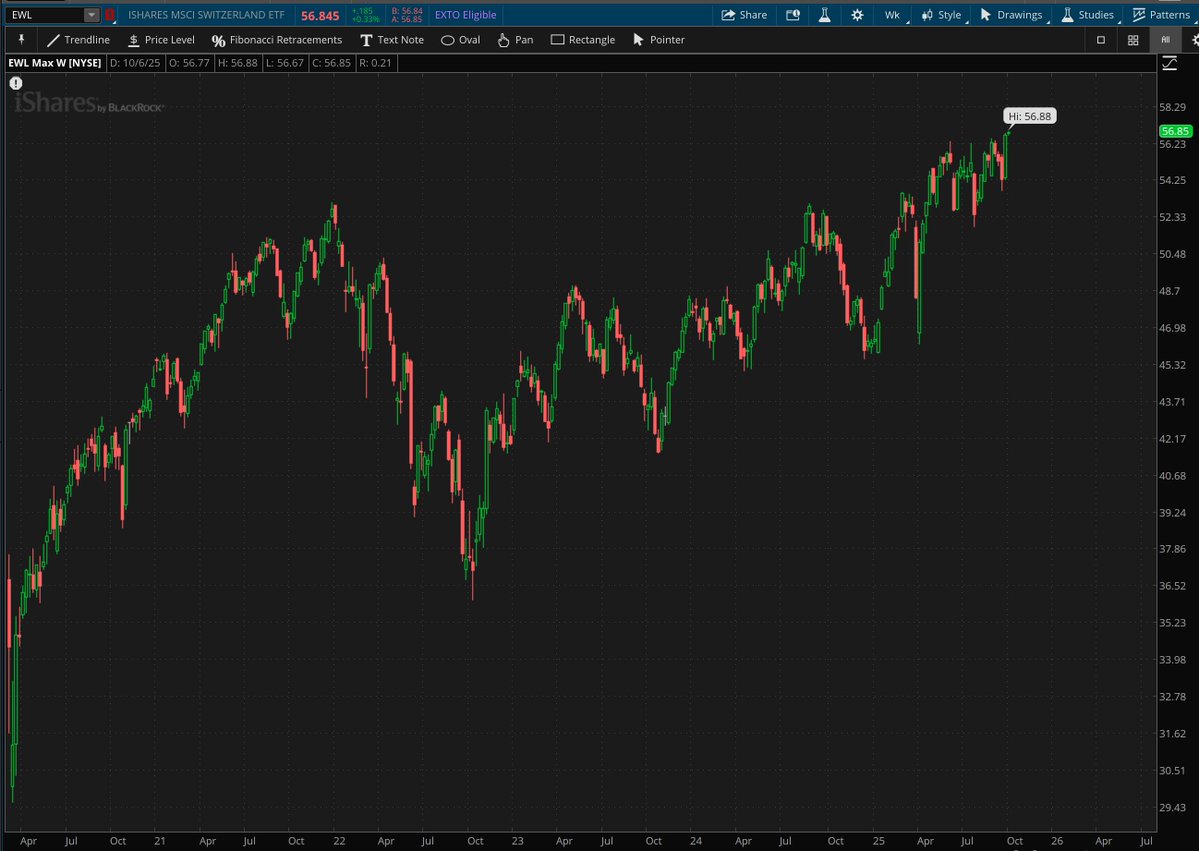Switch to the Pointer tool

[658, 40]
